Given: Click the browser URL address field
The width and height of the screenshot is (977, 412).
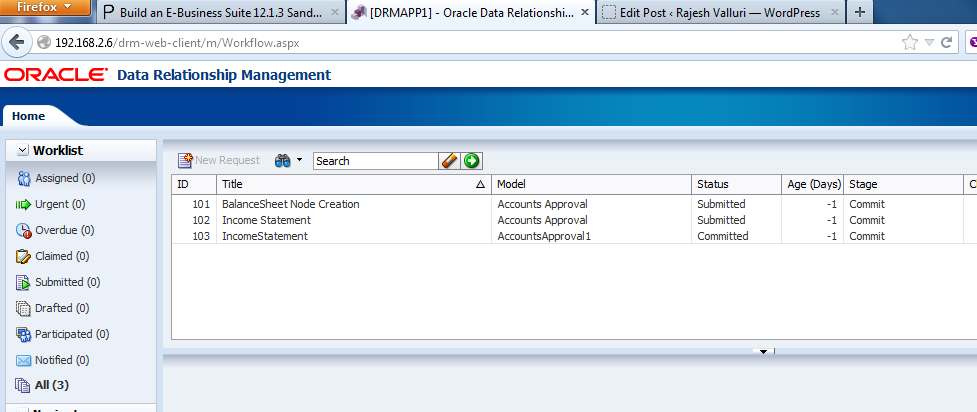Looking at the screenshot, I should tap(467, 42).
